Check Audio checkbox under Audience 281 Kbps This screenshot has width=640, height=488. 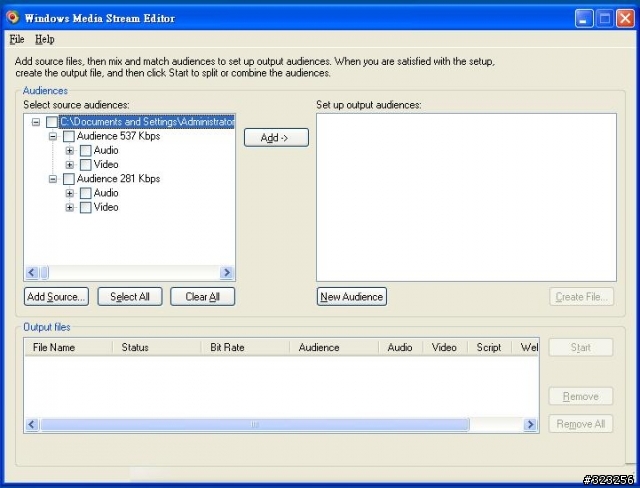point(85,193)
